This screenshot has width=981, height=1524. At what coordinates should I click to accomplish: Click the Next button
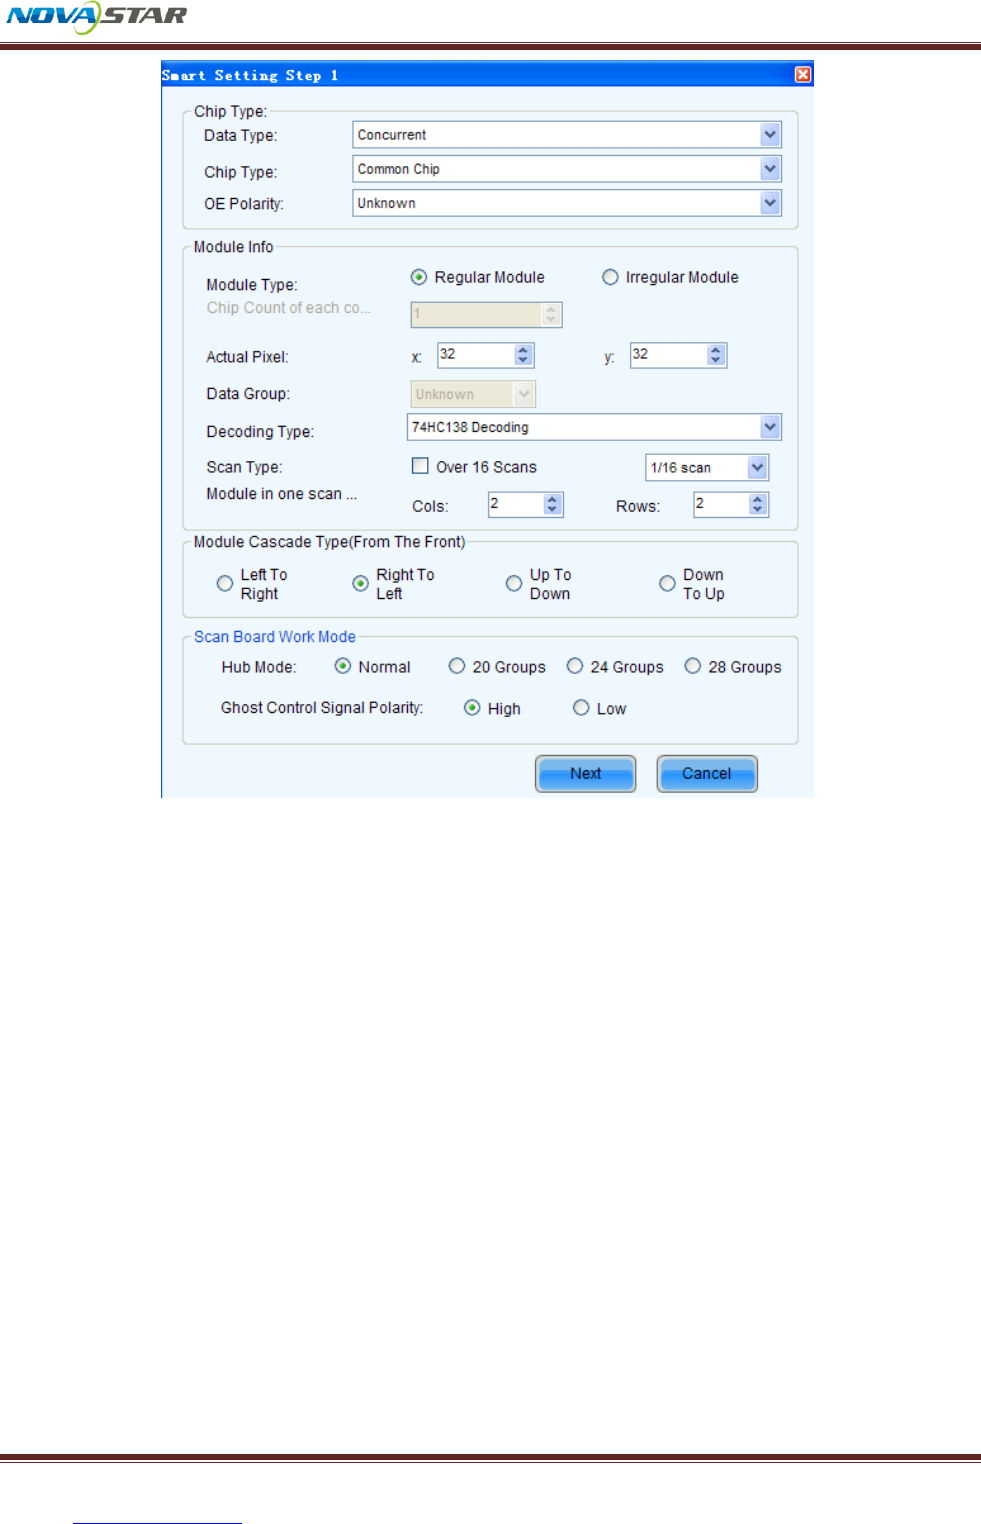click(586, 774)
